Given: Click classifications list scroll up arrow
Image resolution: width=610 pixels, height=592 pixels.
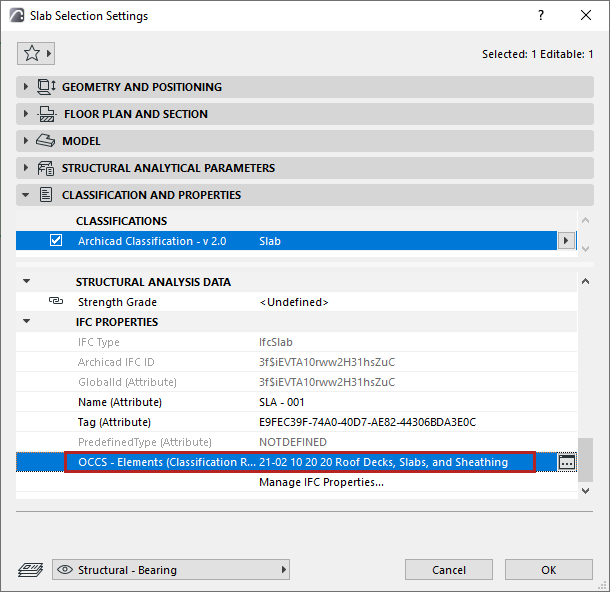Looking at the screenshot, I should coord(585,221).
